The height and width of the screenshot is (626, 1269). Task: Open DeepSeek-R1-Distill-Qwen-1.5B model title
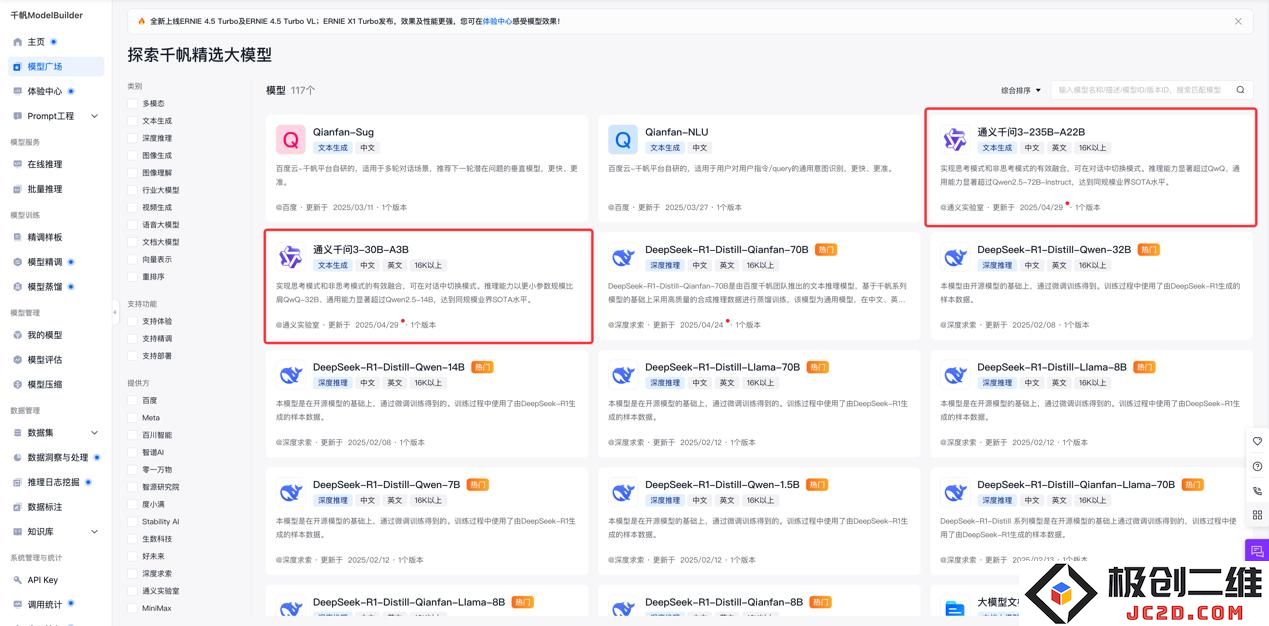click(722, 485)
